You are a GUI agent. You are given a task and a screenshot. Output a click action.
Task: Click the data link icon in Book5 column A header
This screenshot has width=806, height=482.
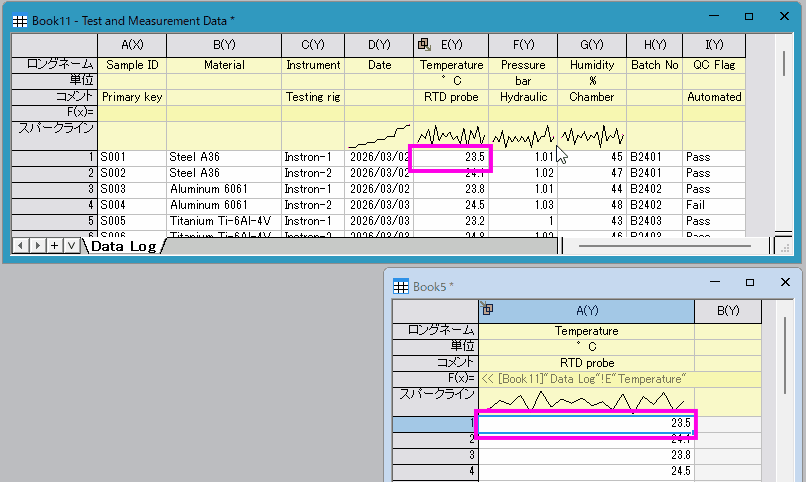[x=487, y=308]
